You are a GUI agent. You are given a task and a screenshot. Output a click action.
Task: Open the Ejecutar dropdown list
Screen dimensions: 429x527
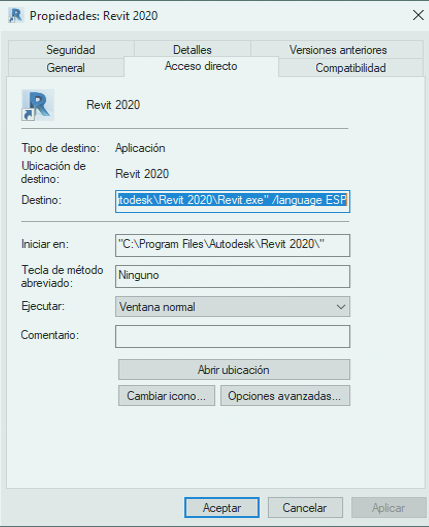point(232,307)
